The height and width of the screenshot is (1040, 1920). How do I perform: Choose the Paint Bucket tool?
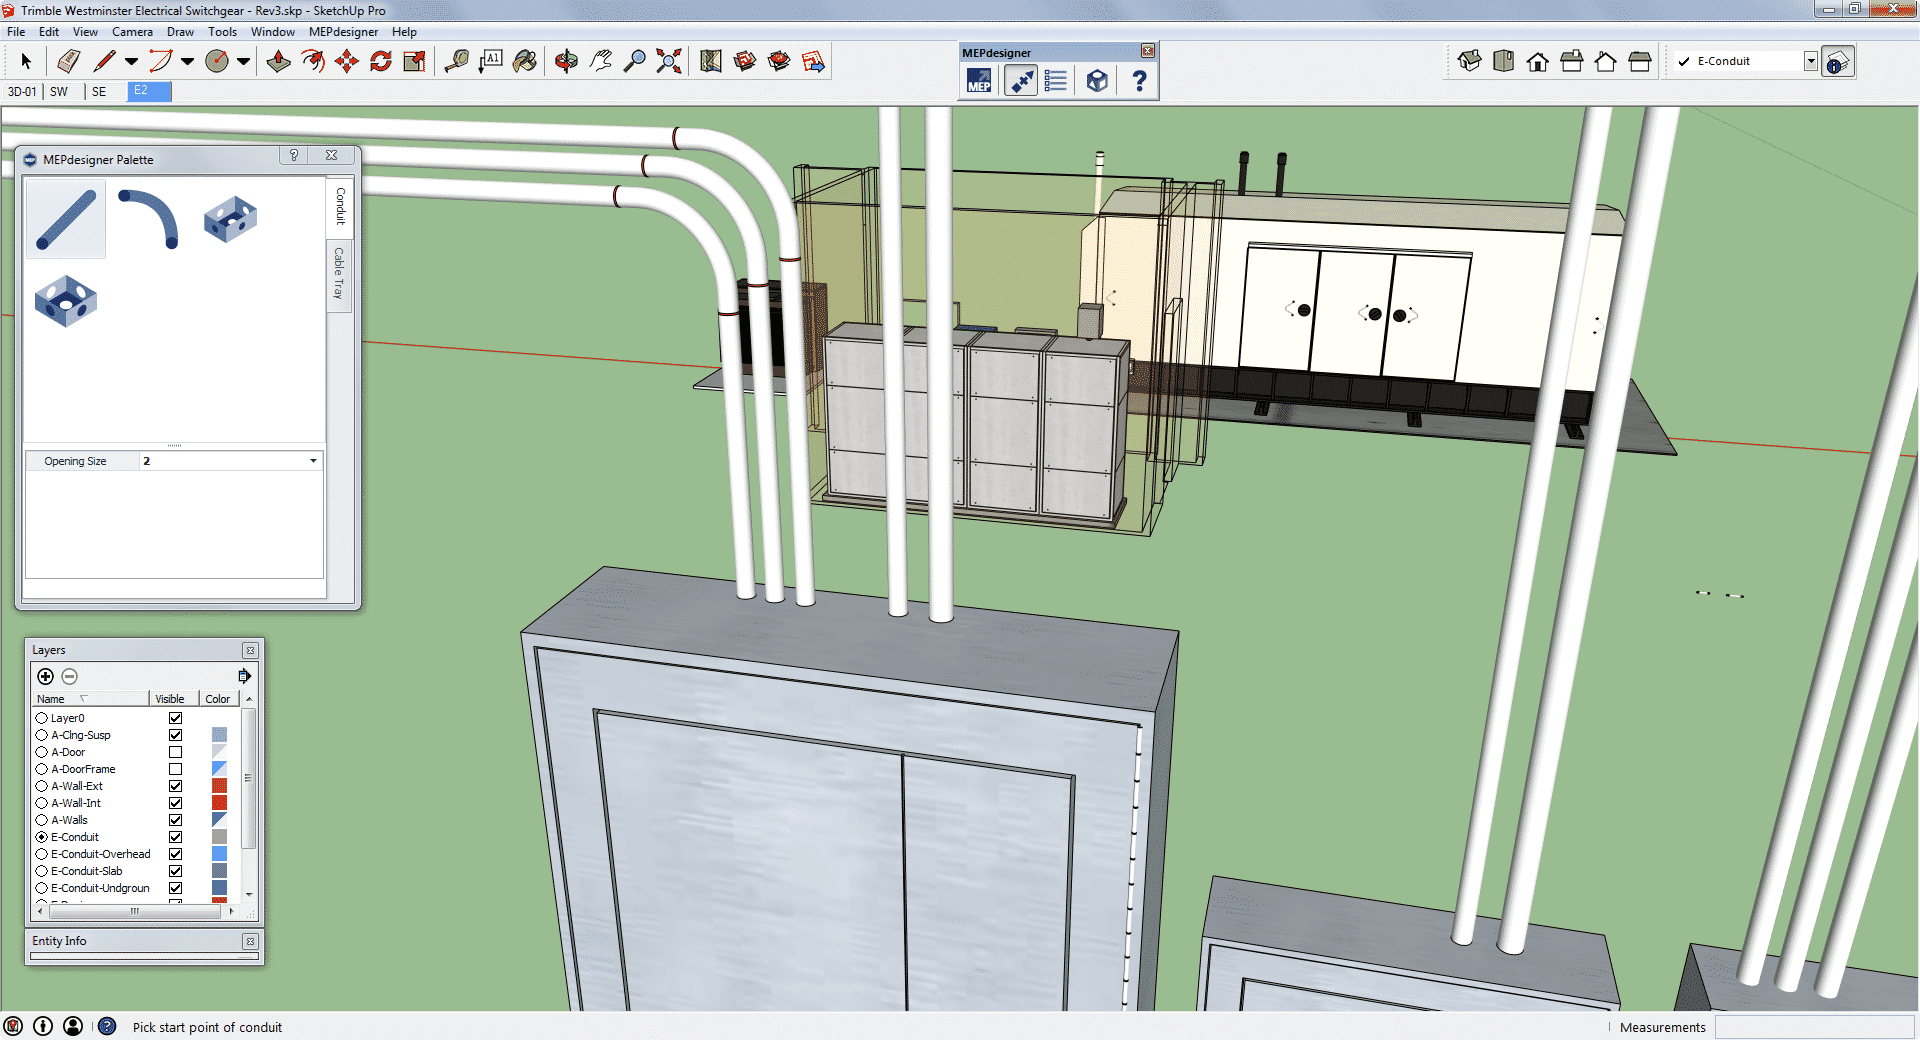[524, 62]
